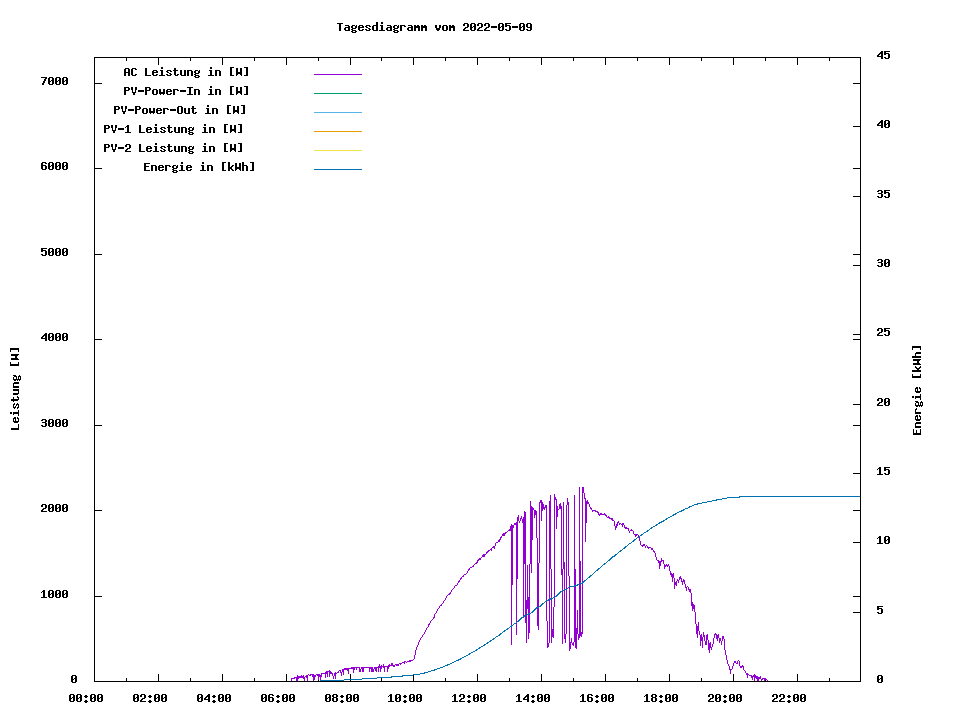The height and width of the screenshot is (720, 960).
Task: Select the 20:00 time axis tick label
Action: 725,698
